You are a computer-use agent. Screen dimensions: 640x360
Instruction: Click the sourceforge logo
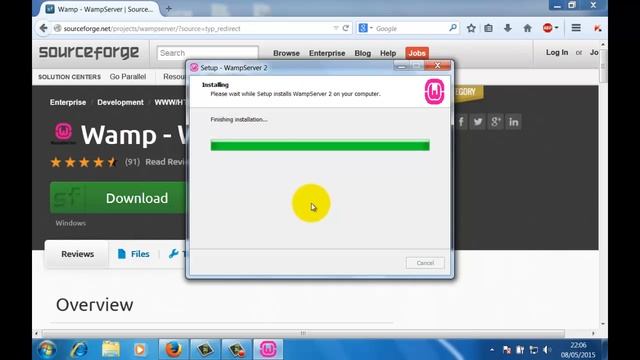(x=89, y=53)
